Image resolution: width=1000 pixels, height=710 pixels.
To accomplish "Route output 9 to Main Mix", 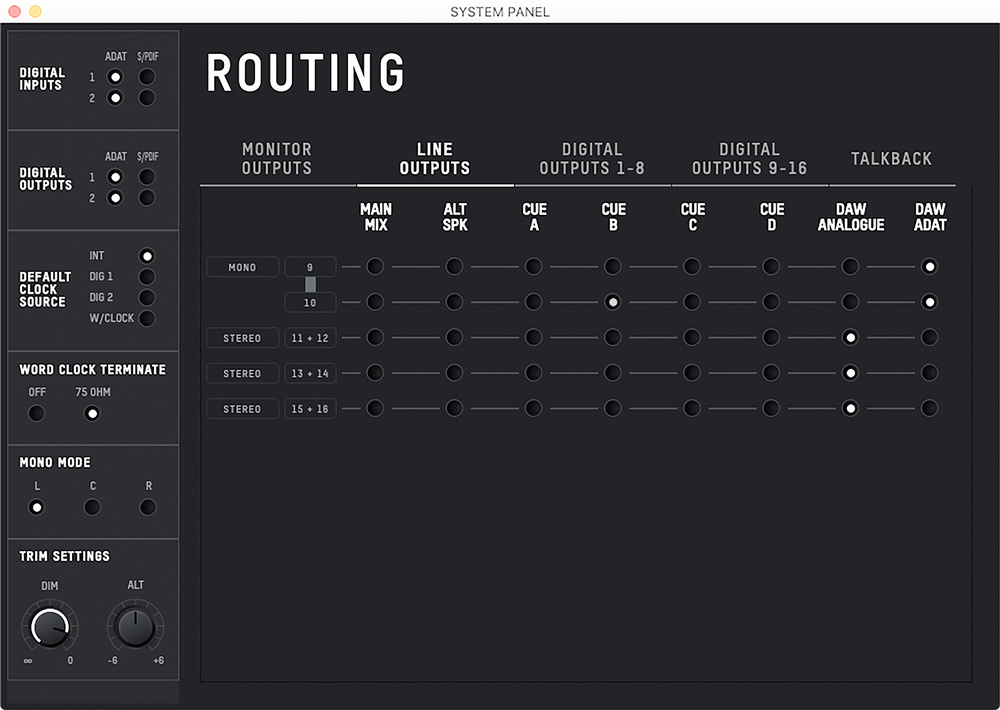I will 375,267.
